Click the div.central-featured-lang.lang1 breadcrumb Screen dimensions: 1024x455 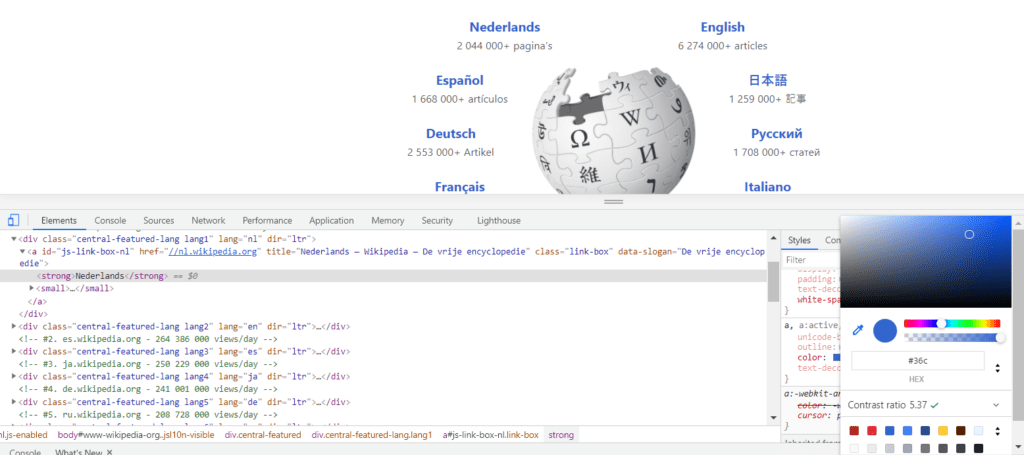pos(372,435)
